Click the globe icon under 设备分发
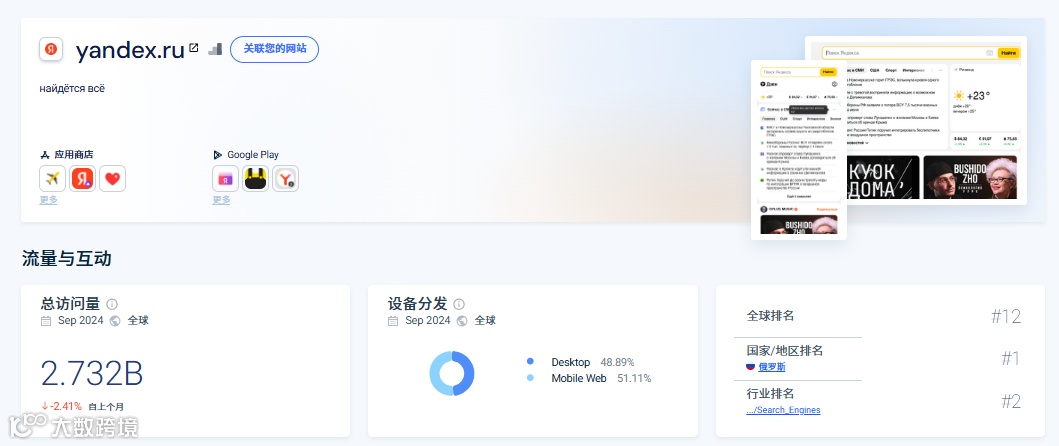The height and width of the screenshot is (446, 1059). 462,321
